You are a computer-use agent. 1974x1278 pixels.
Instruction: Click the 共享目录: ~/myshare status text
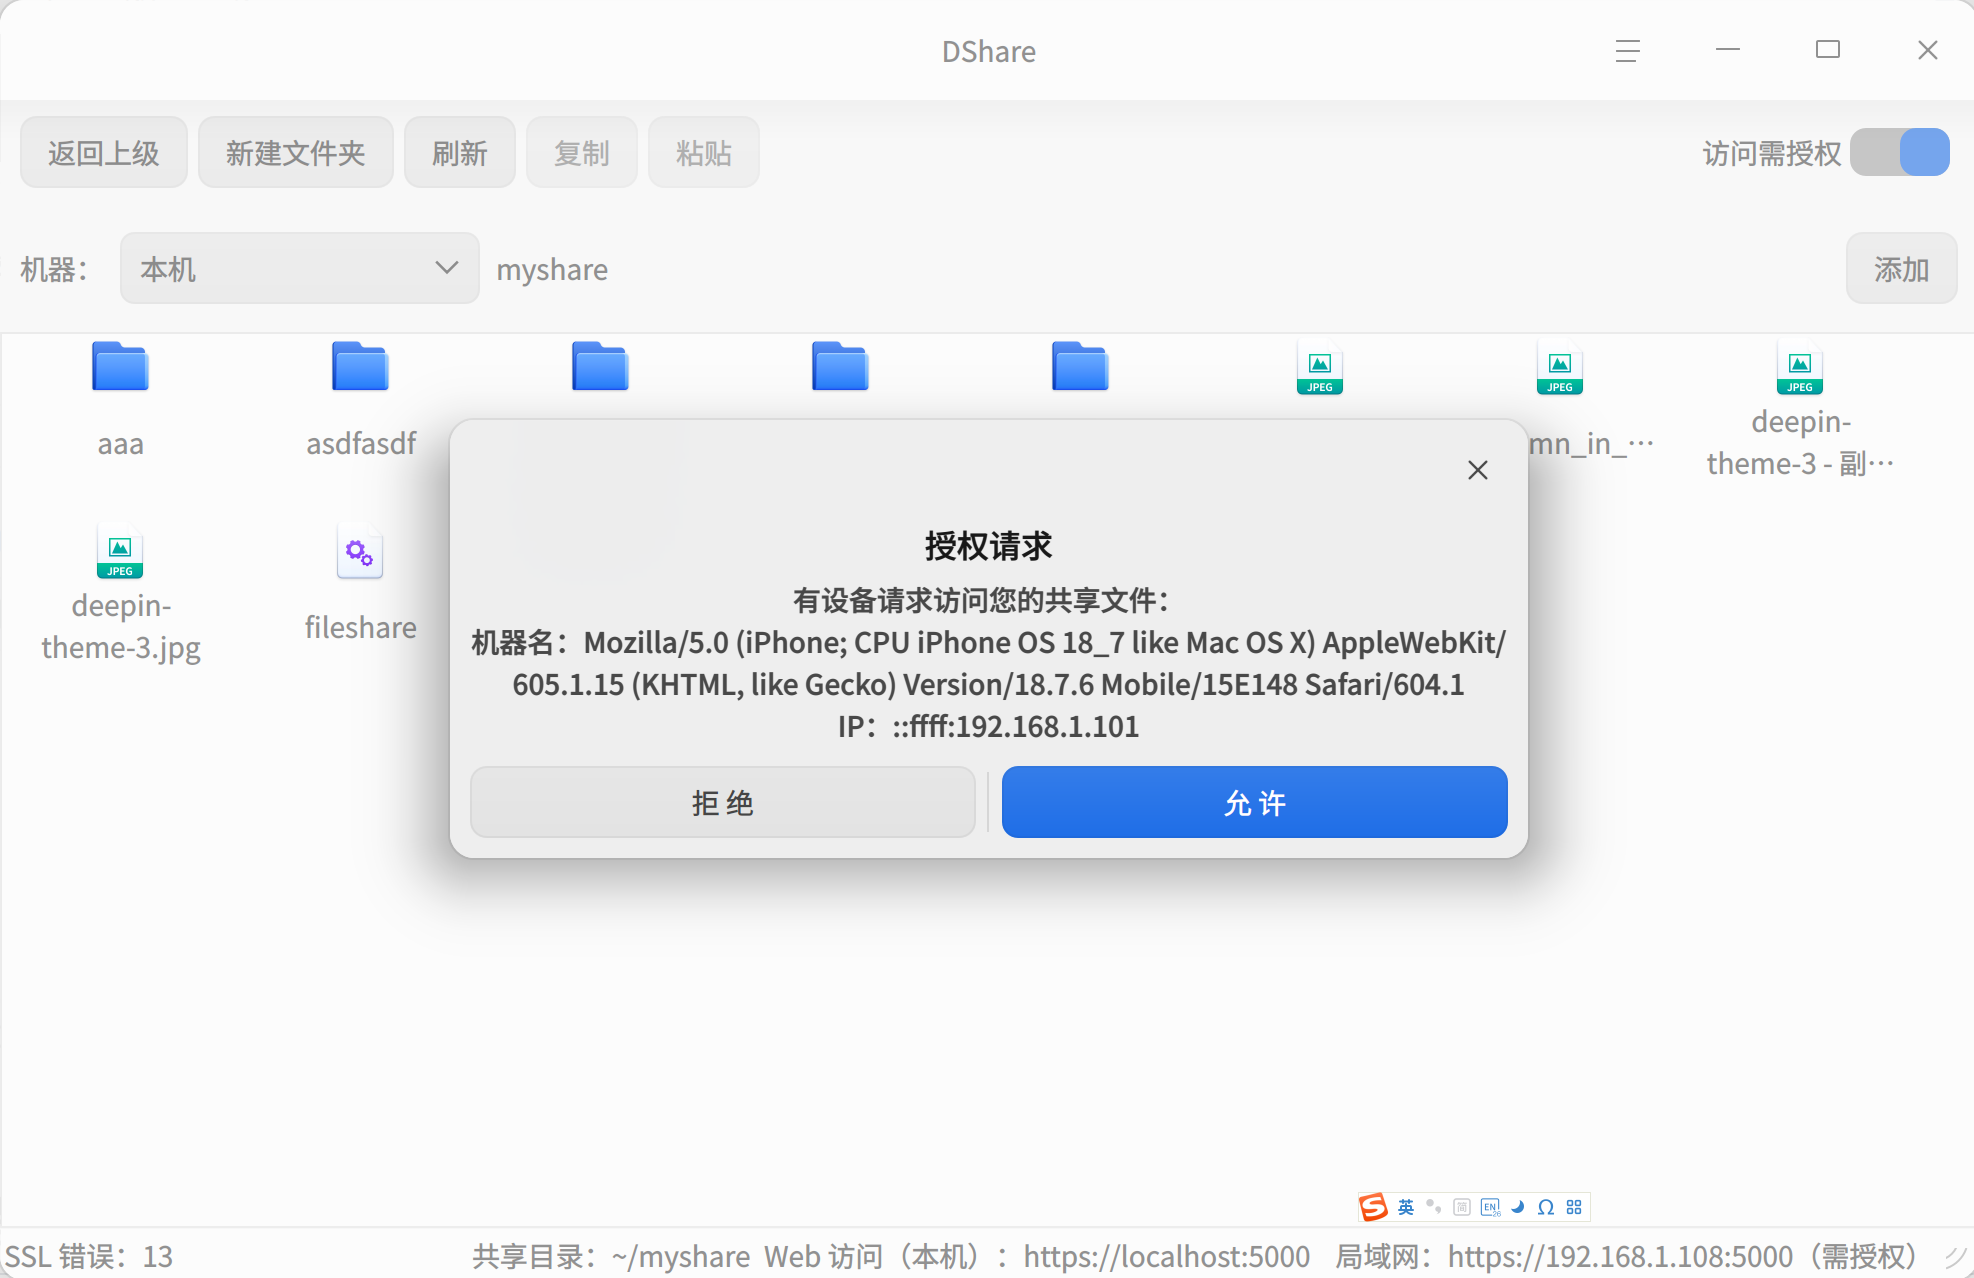click(x=611, y=1256)
